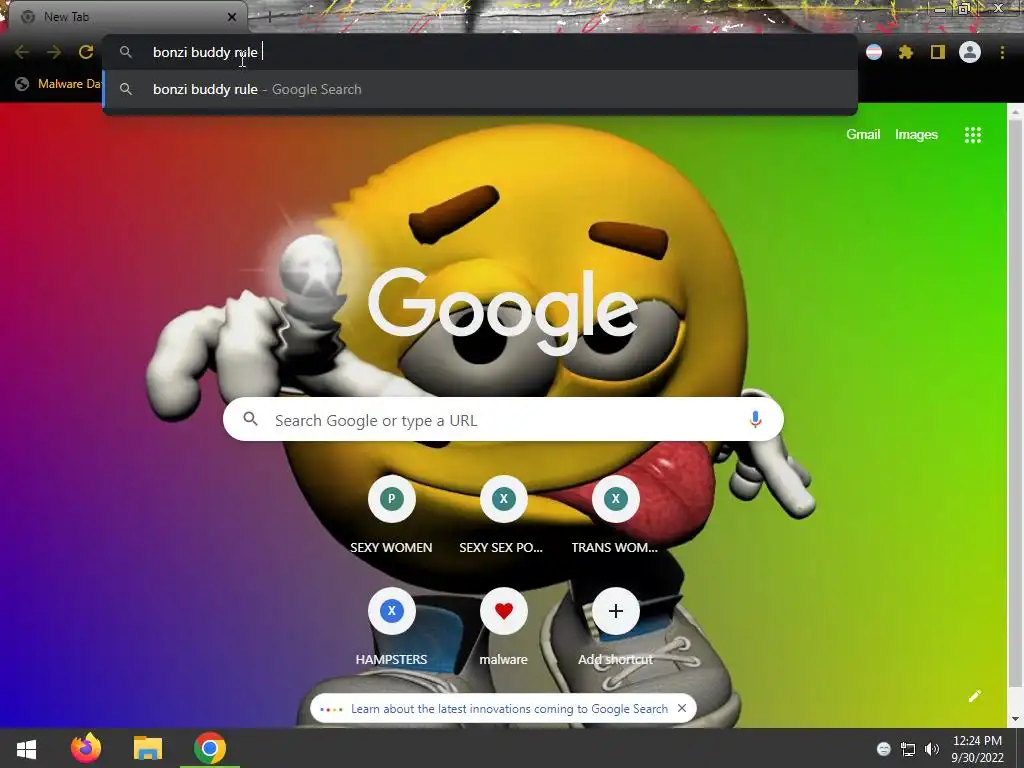Open the malware heart shortcut
Image resolution: width=1024 pixels, height=768 pixels.
504,628
